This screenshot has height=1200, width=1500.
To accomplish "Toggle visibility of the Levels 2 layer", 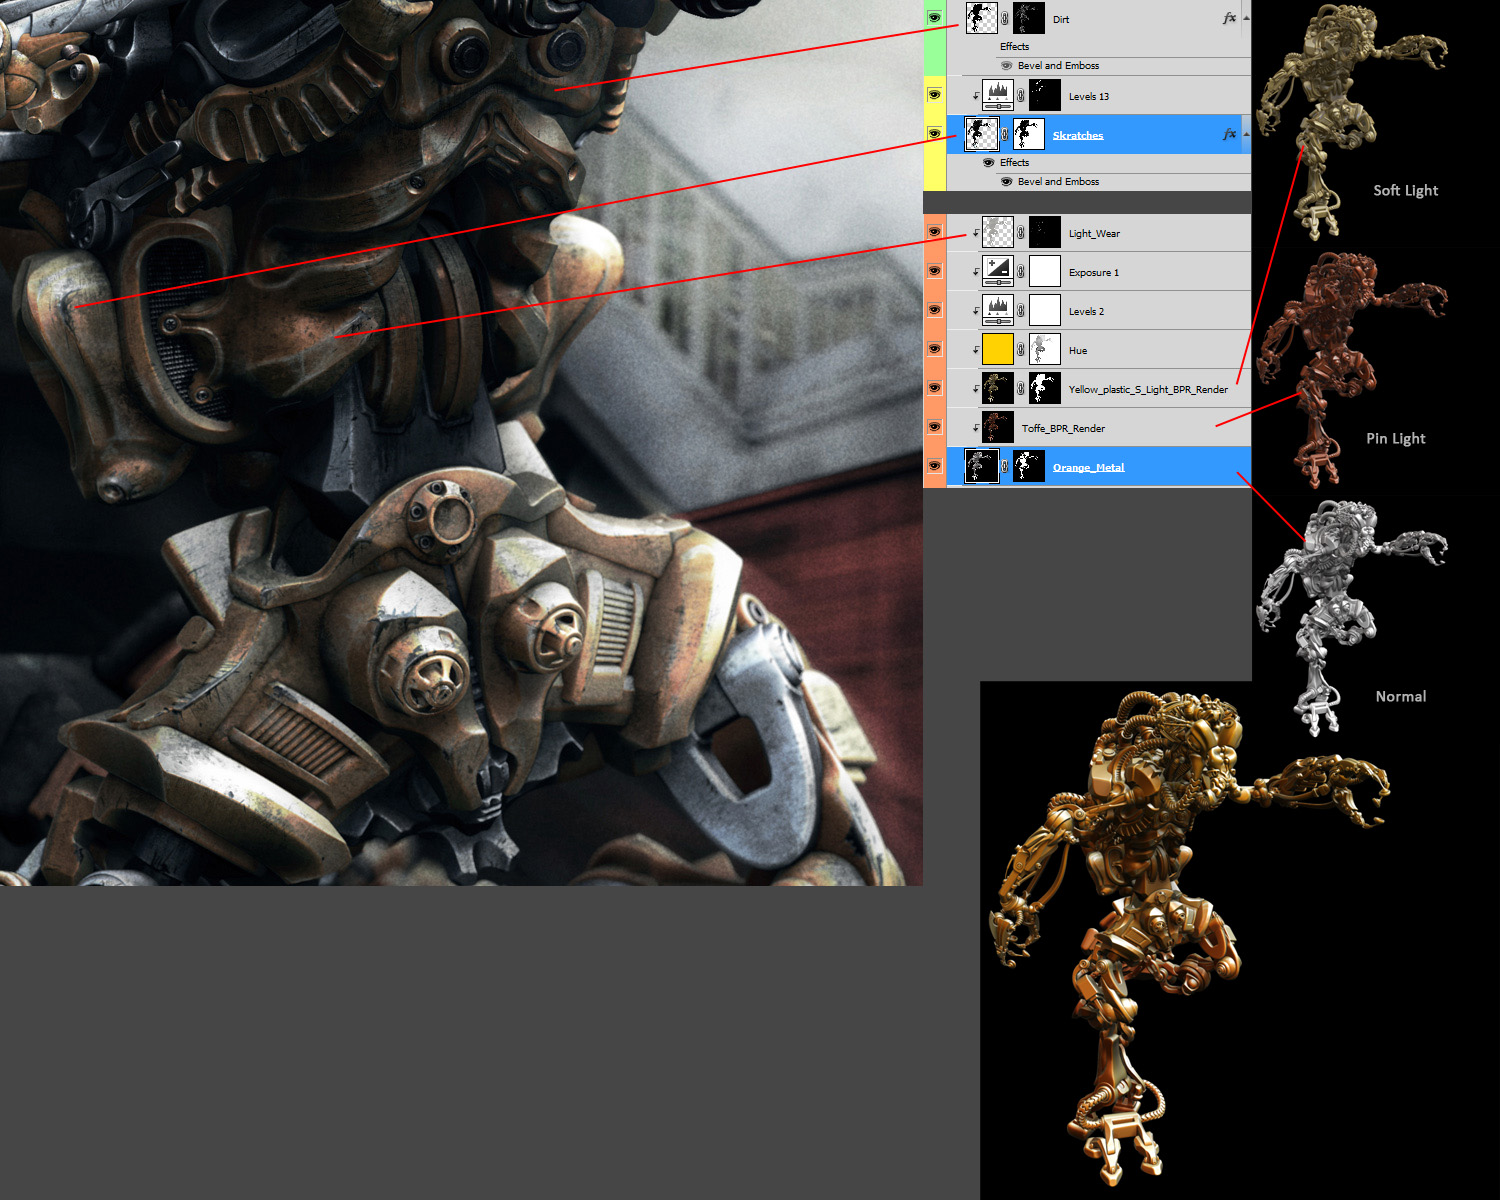I will coord(934,310).
